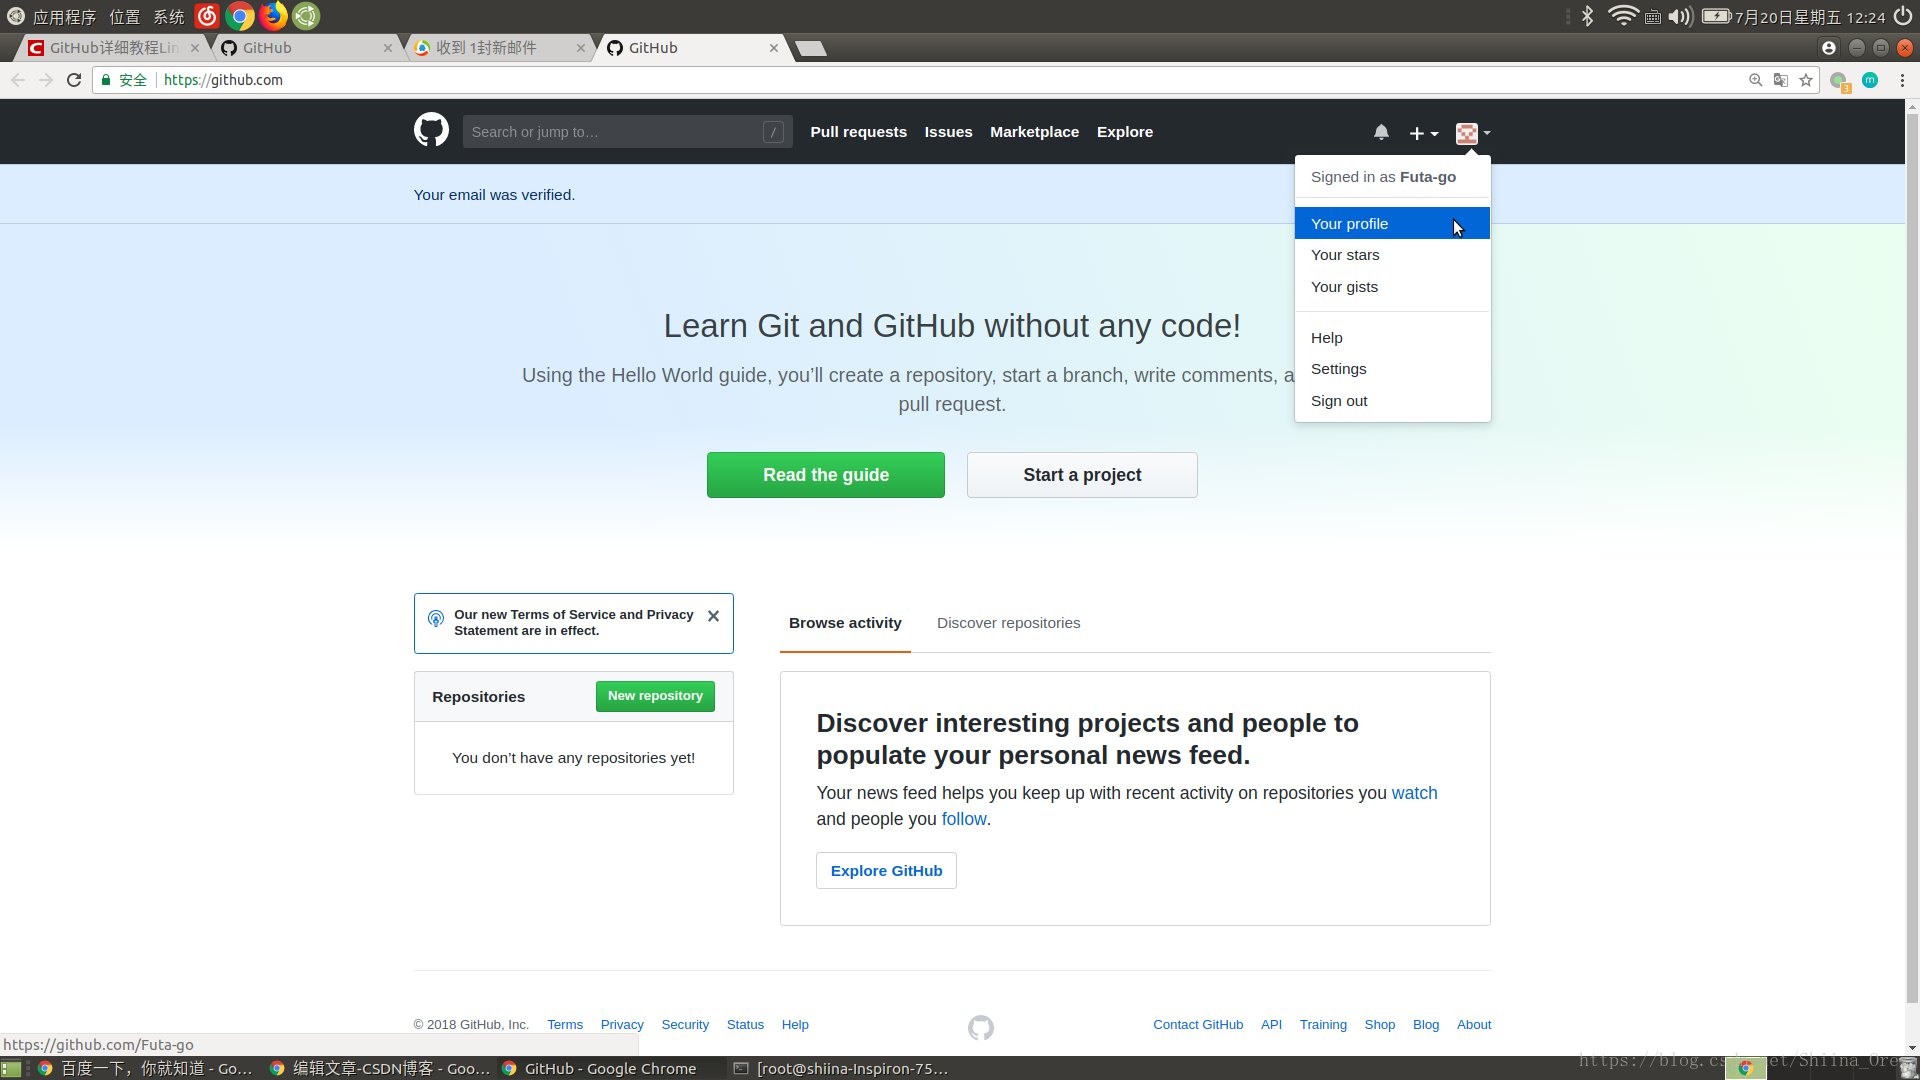Dismiss the Terms of Service notice

pyautogui.click(x=713, y=616)
